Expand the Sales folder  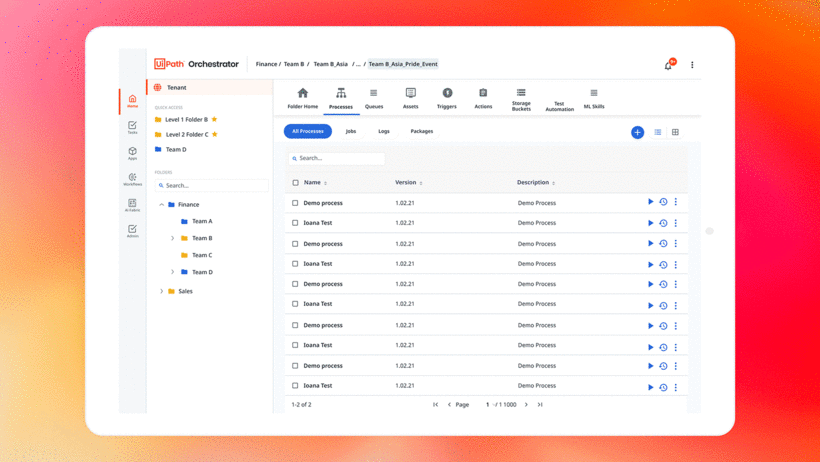click(162, 291)
